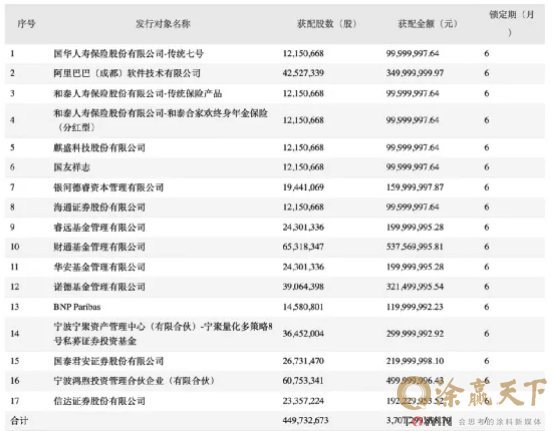
Task: Select lock-up period 6 in BNP Paribas row
Action: pyautogui.click(x=487, y=307)
